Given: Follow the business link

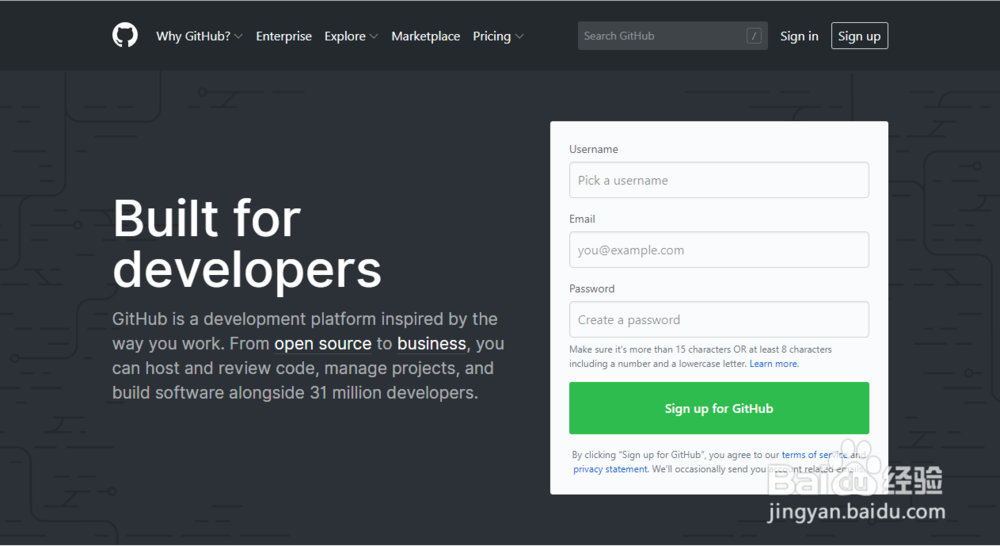Looking at the screenshot, I should 432,344.
